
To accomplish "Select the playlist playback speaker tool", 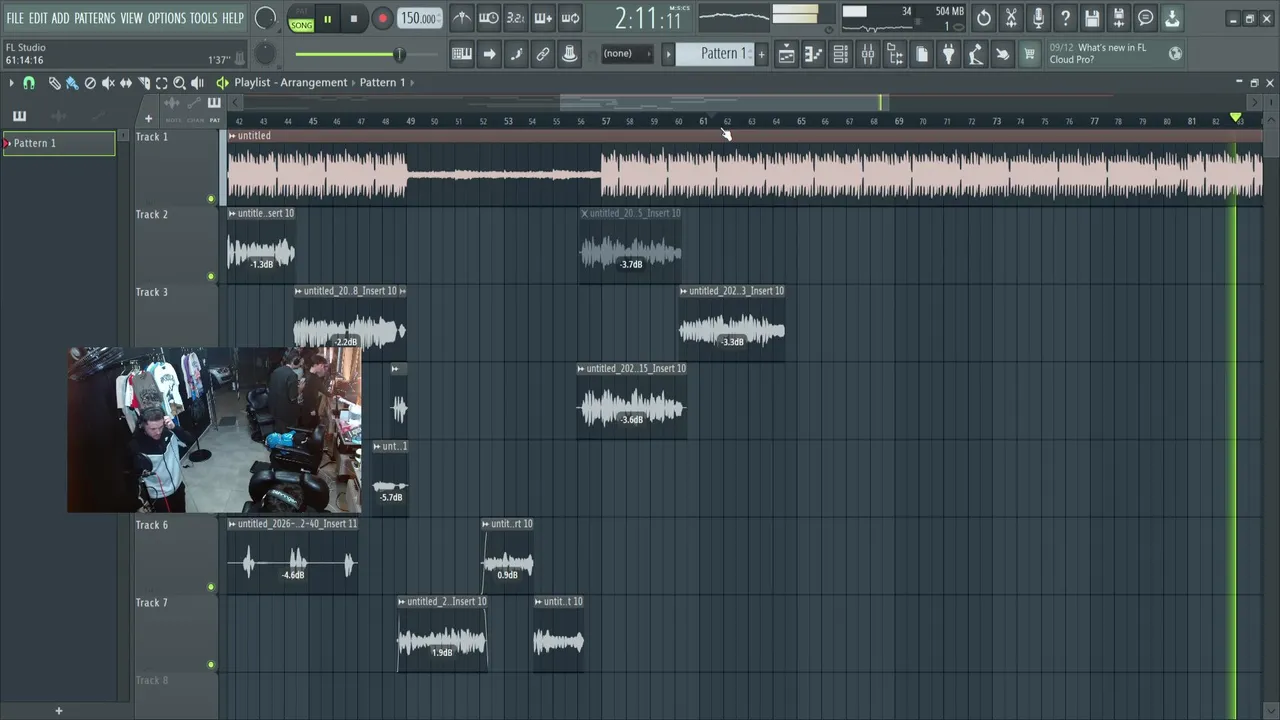I will click(x=197, y=83).
